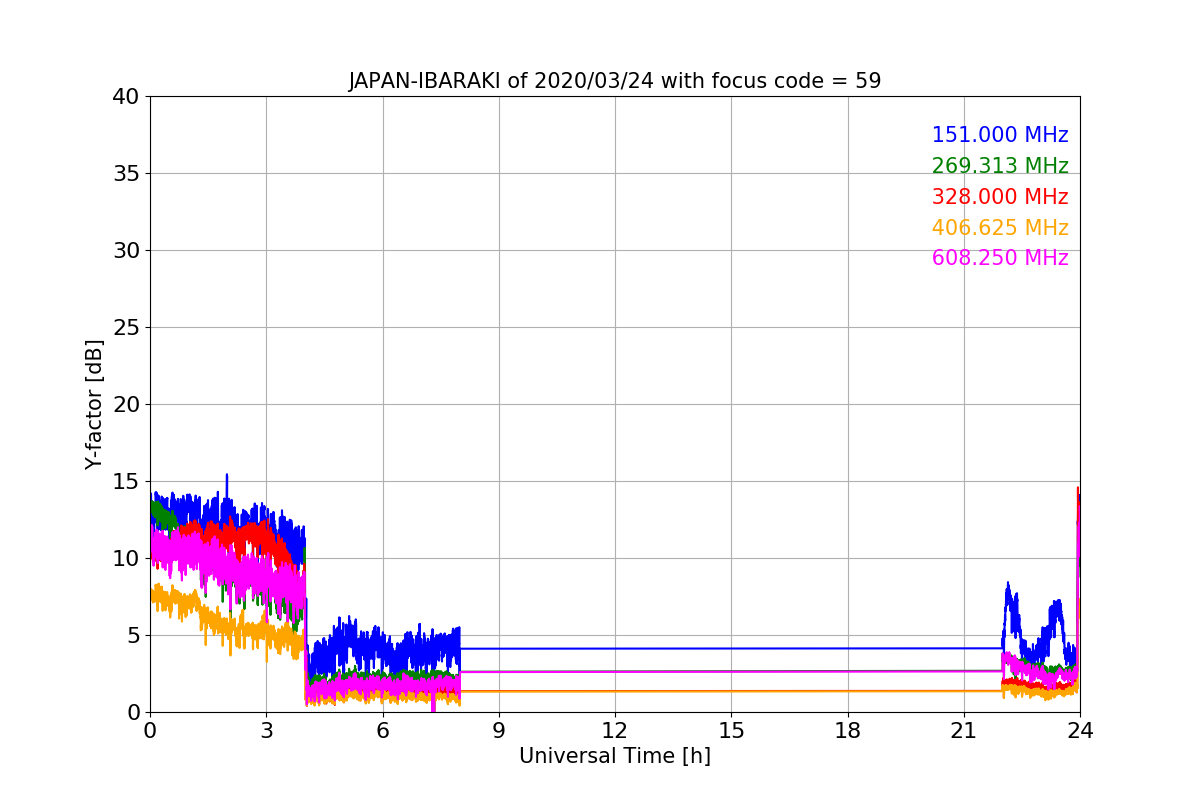
Task: Select the 151.000 MHz legend entry
Action: point(1000,135)
